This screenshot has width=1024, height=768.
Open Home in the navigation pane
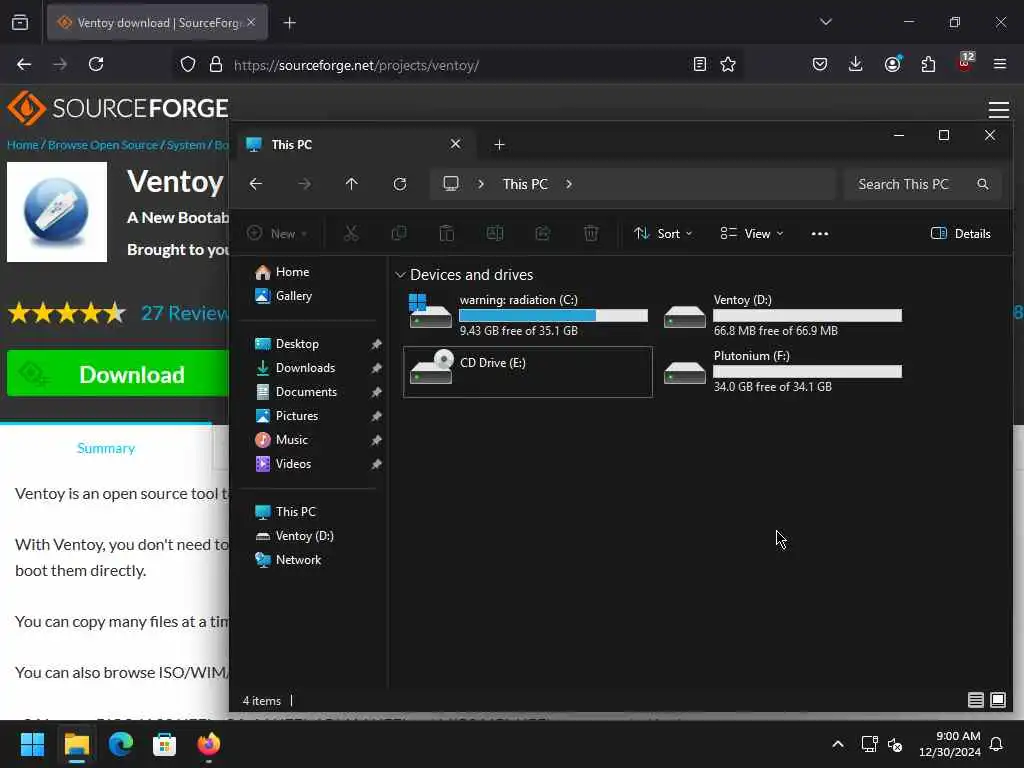tap(292, 272)
